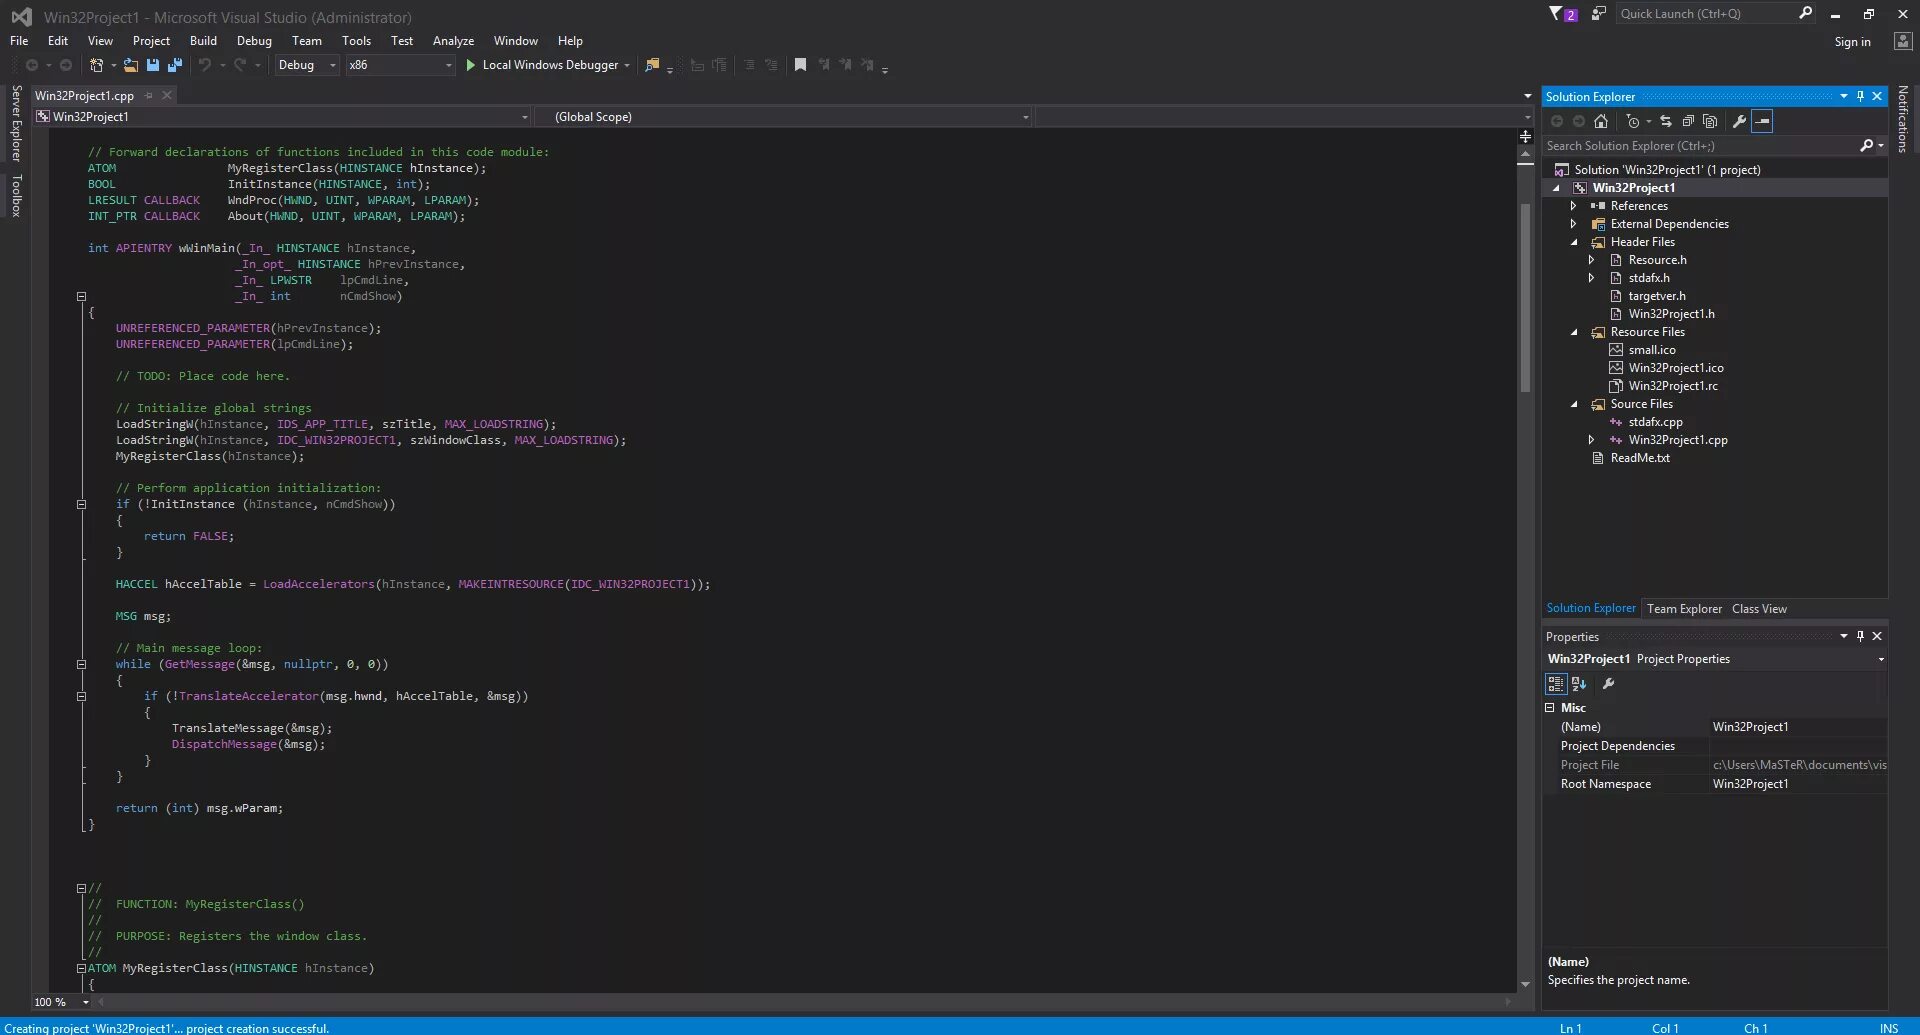Click the Save All icon on the toolbar
Viewport: 1920px width, 1035px height.
coord(175,64)
